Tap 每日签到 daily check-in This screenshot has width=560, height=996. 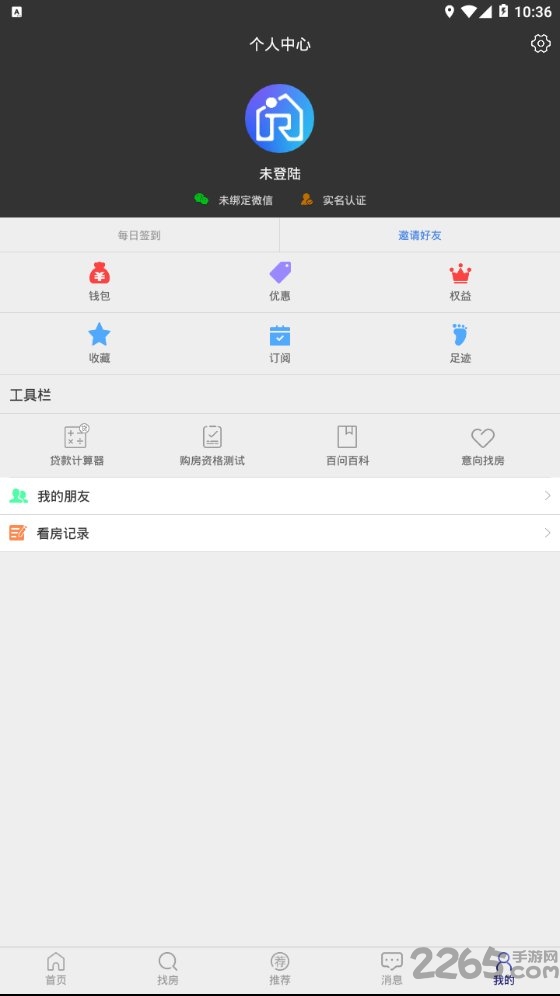(139, 235)
